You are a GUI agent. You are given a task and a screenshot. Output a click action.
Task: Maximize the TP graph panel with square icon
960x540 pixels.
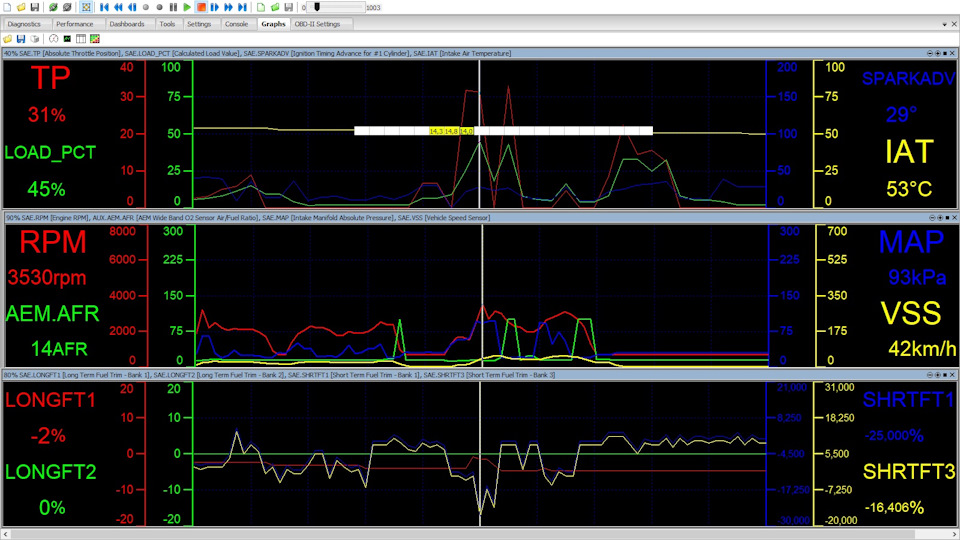point(945,53)
